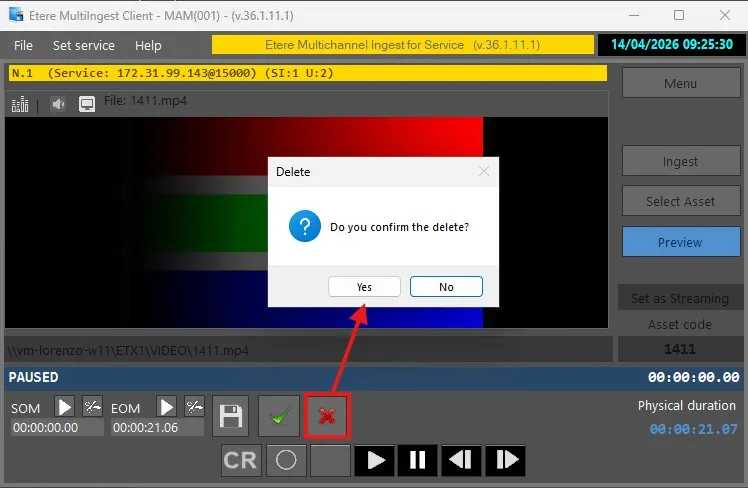Image resolution: width=748 pixels, height=488 pixels.
Task: Click the red X delete icon
Action: [x=327, y=416]
